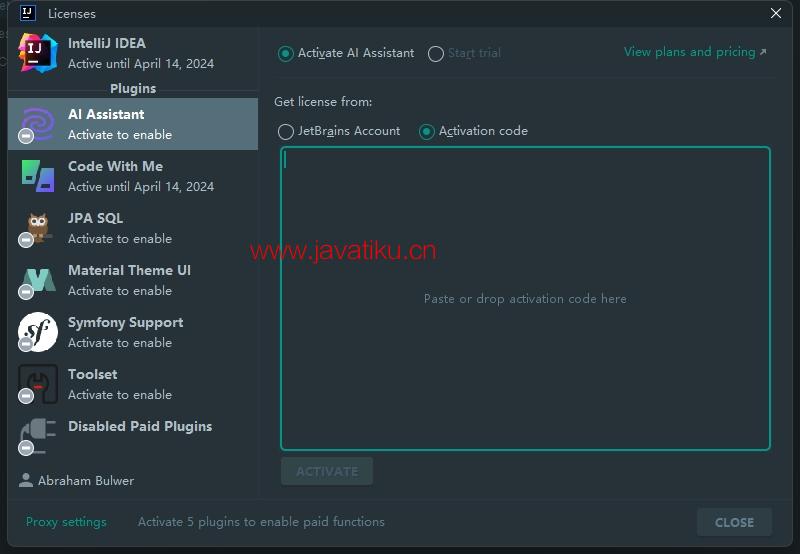Select the AI Assistant plugin row
800x554 pixels.
tap(133, 124)
